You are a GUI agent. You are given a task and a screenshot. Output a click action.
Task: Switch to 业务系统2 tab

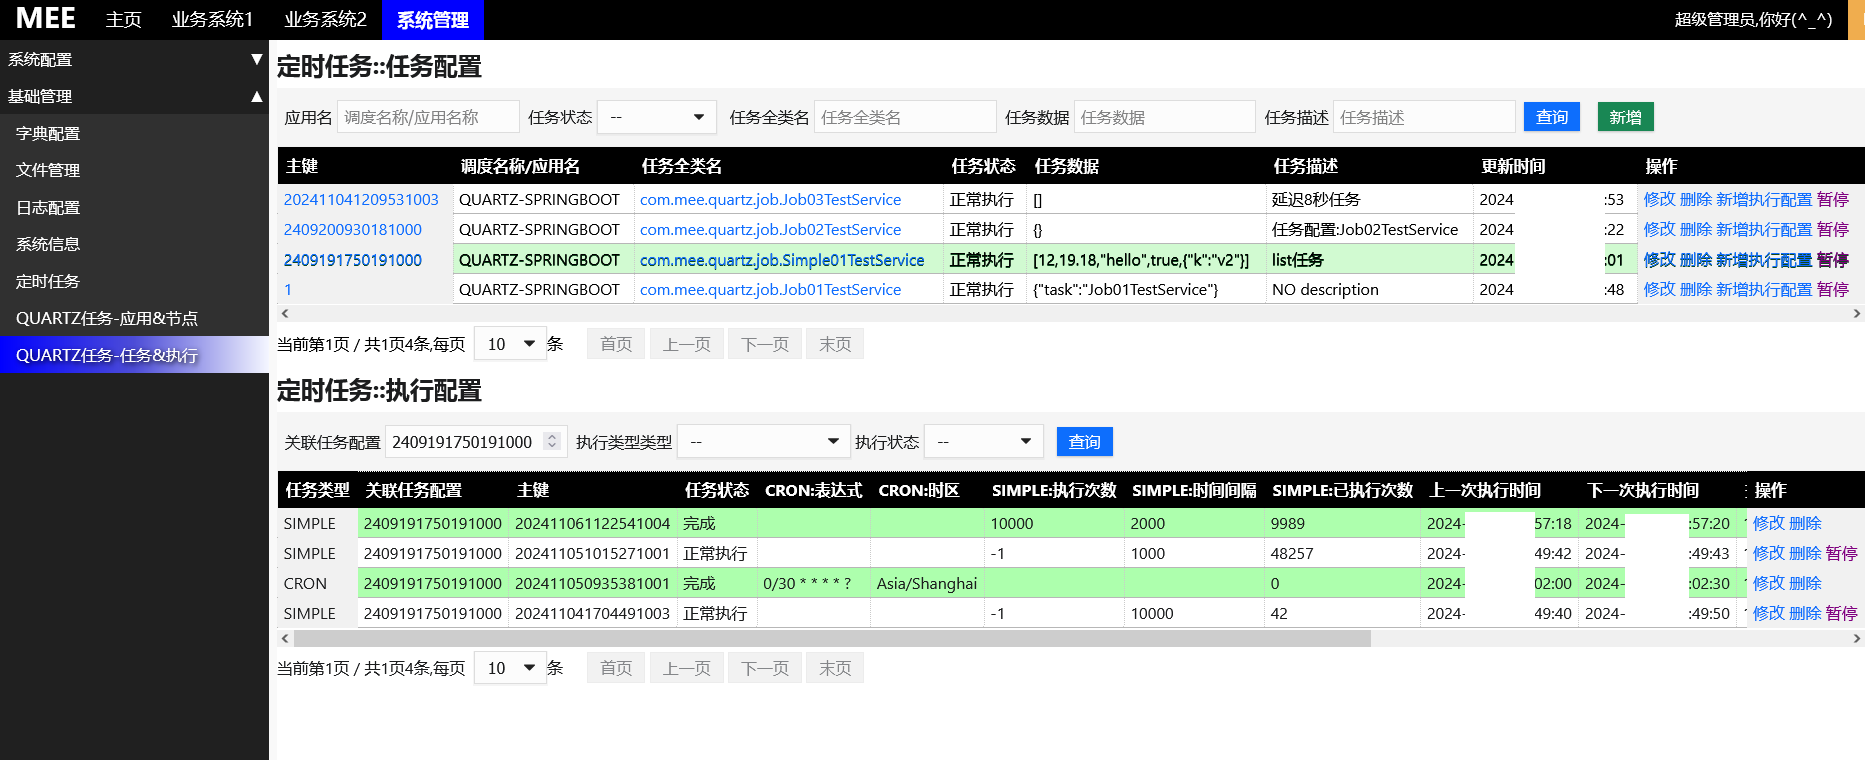pos(325,20)
